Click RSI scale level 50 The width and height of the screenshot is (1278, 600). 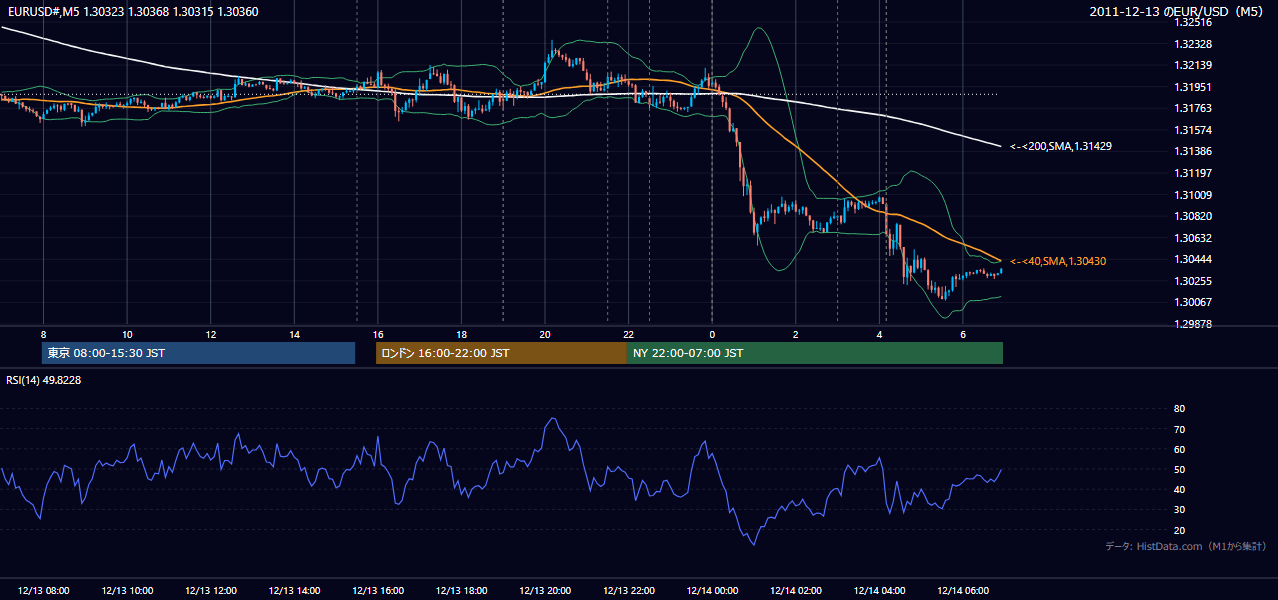(1179, 469)
